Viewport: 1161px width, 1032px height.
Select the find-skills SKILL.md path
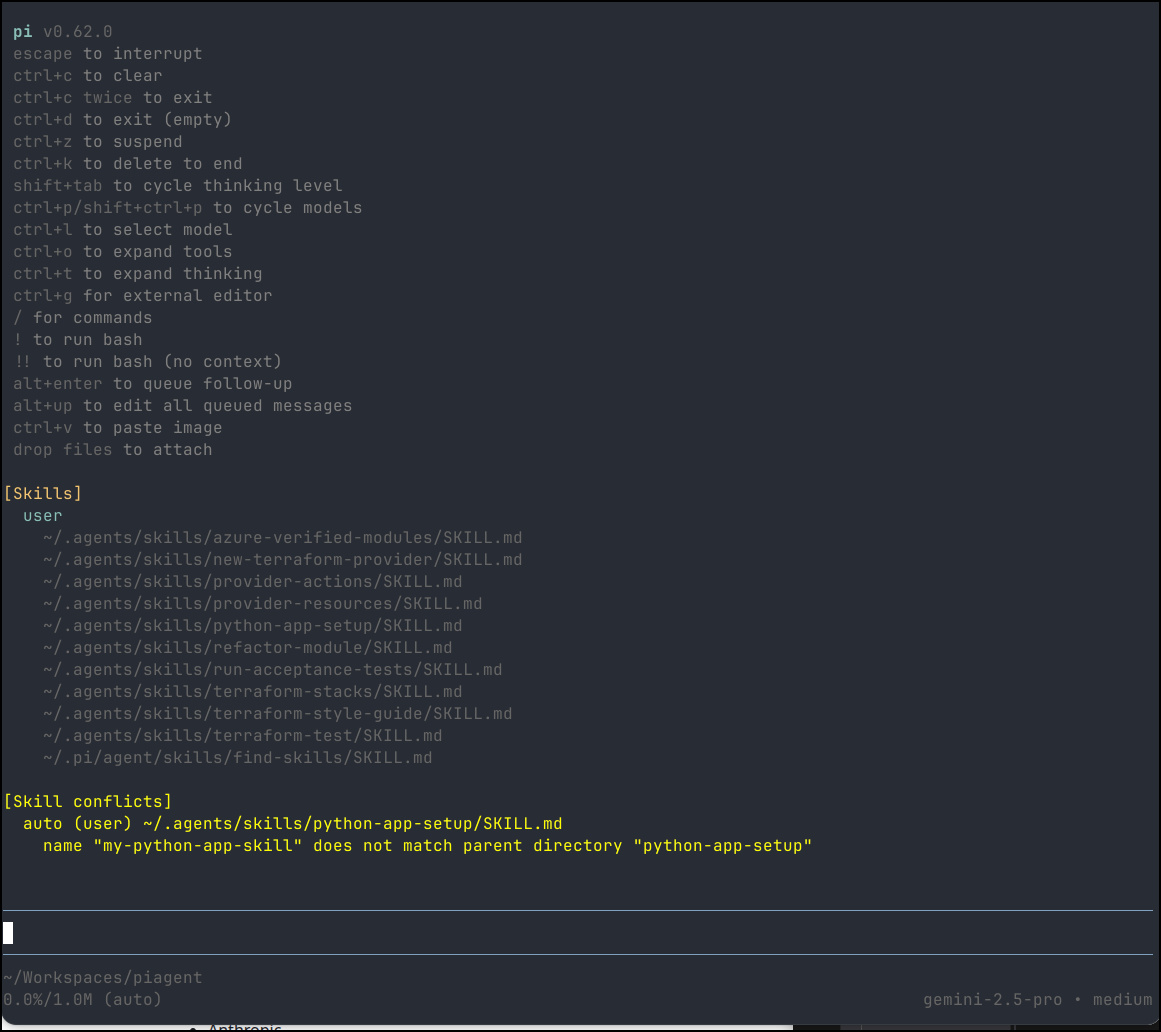click(x=237, y=757)
